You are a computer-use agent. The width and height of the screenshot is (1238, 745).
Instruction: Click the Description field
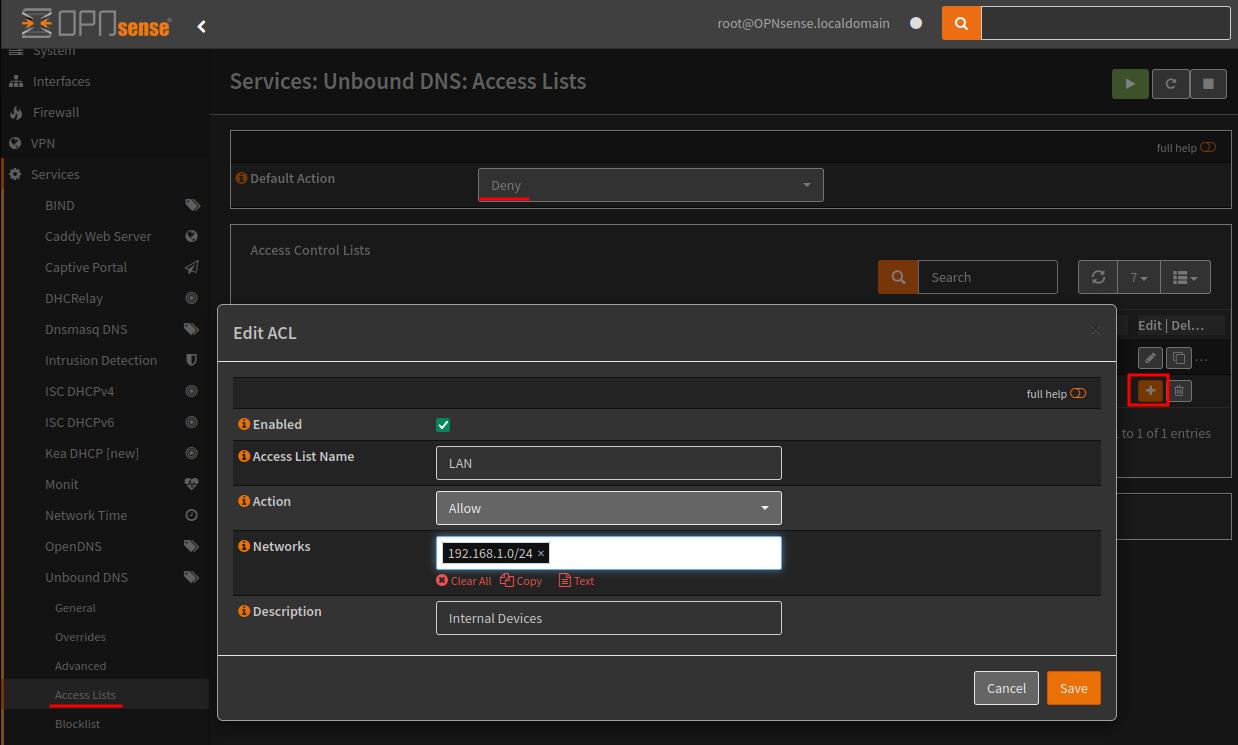[x=609, y=618]
